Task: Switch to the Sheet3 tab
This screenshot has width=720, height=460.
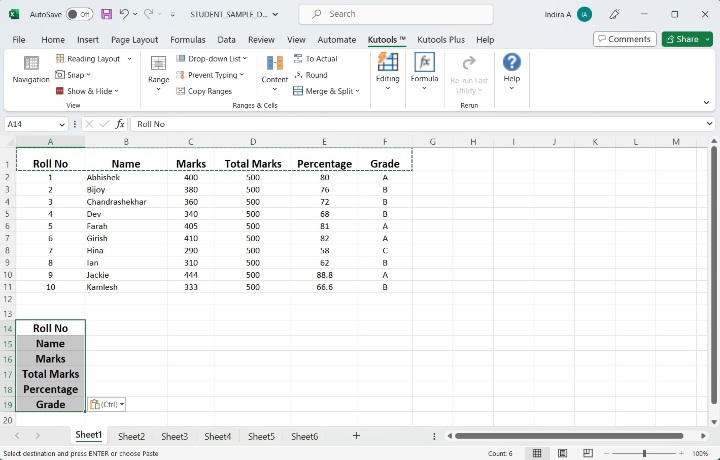Action: 174,436
